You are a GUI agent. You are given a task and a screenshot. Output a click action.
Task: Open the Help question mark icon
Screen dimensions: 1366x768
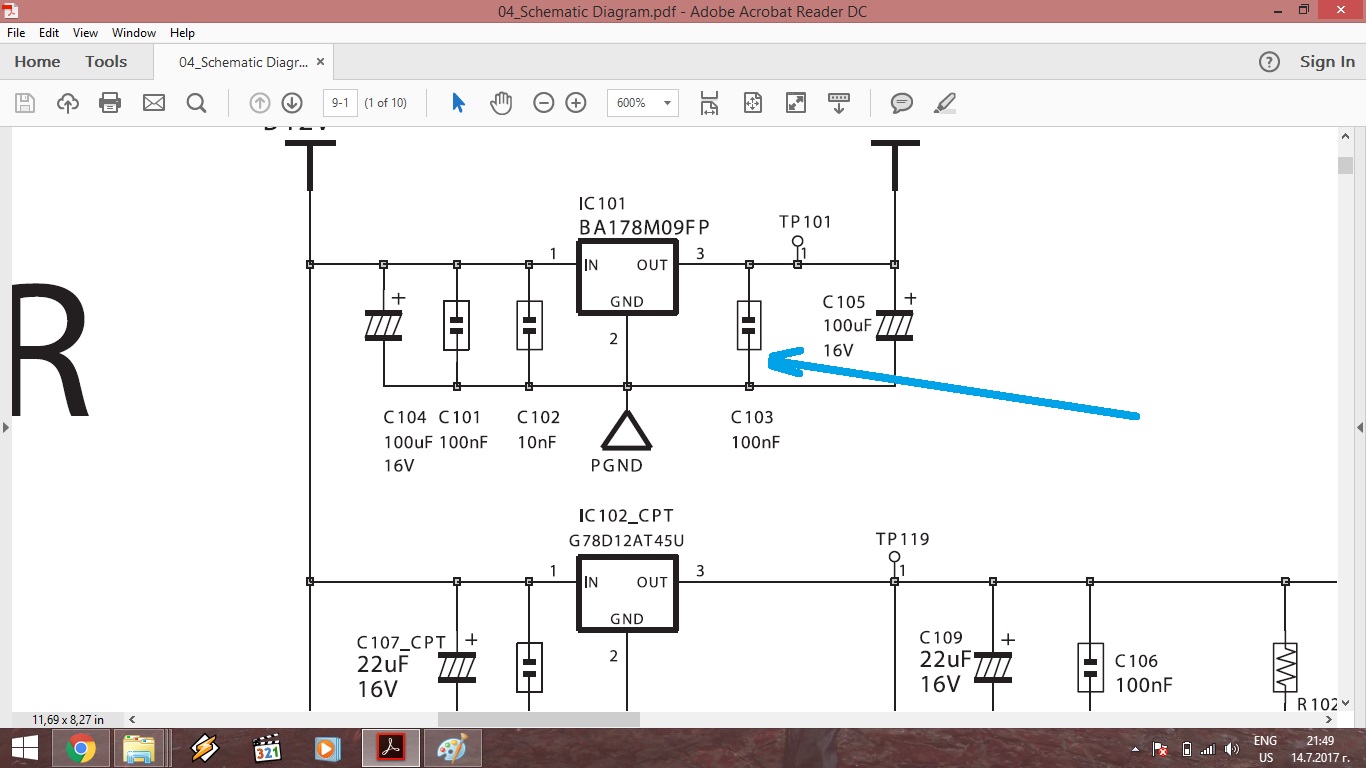pos(1269,62)
